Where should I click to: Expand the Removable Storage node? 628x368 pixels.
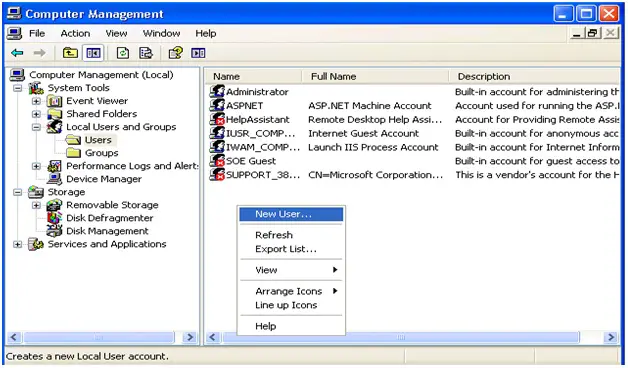[36, 205]
